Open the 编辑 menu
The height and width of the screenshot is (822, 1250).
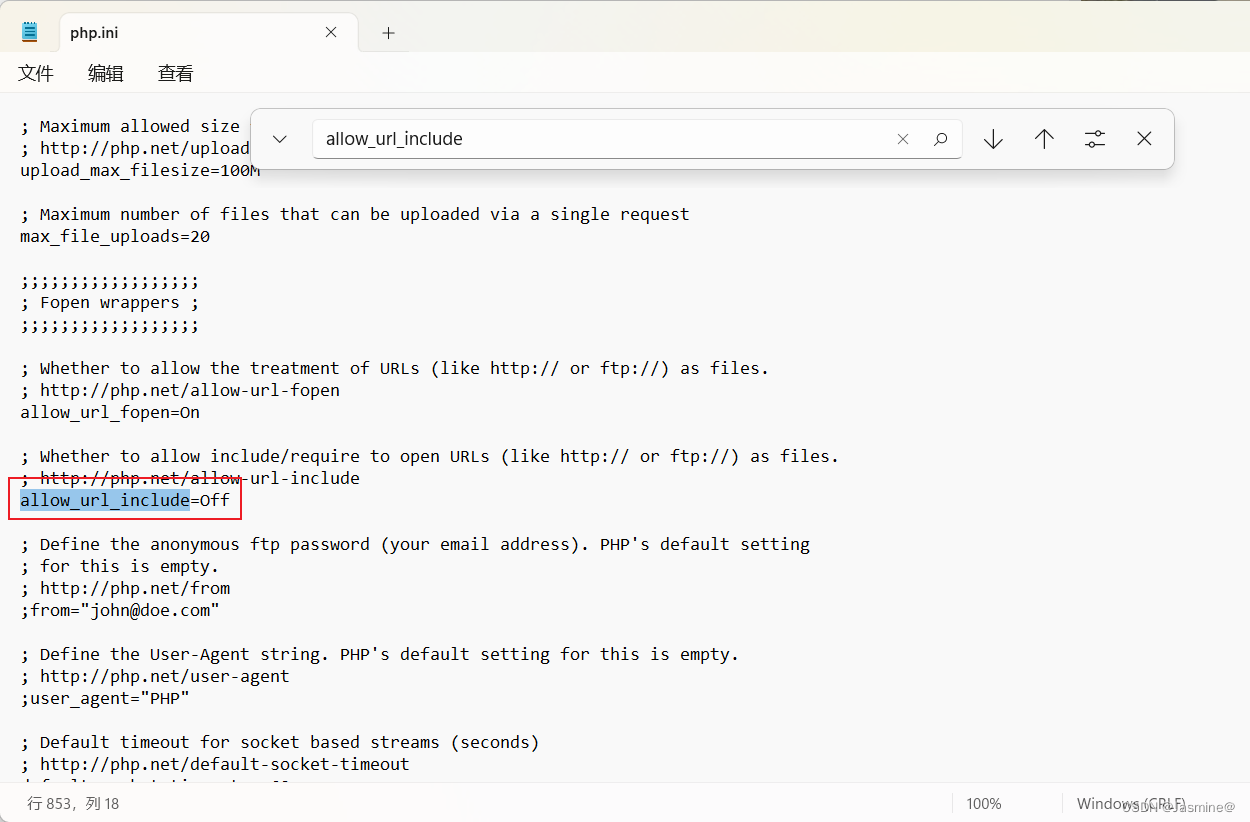pos(105,73)
